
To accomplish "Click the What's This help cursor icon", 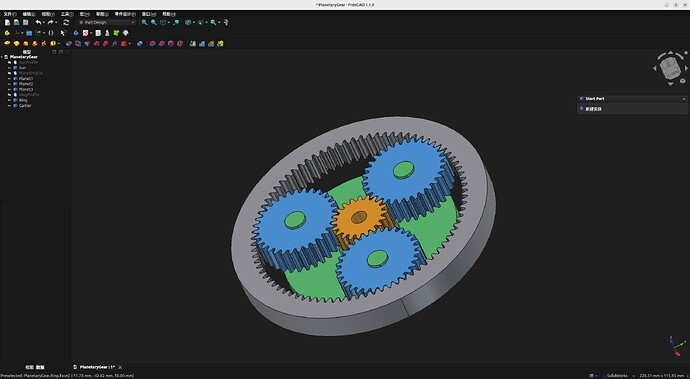I will pos(63,33).
